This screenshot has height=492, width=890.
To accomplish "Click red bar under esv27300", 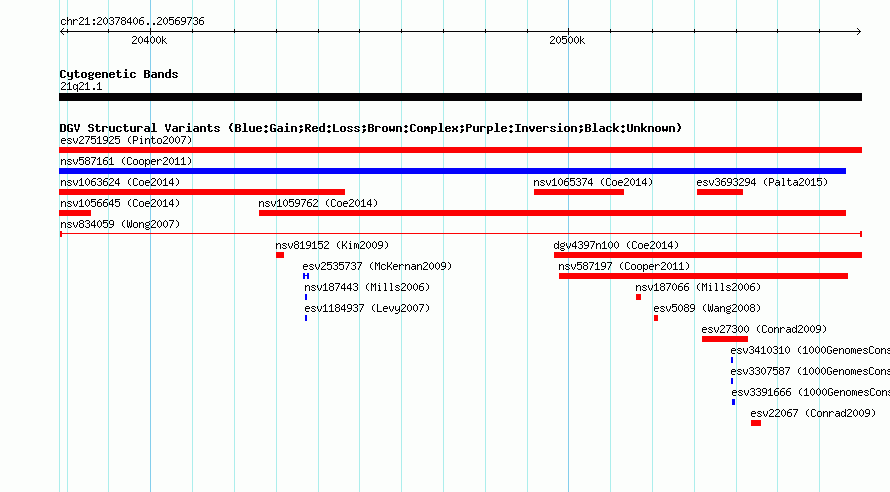I will pos(725,339).
